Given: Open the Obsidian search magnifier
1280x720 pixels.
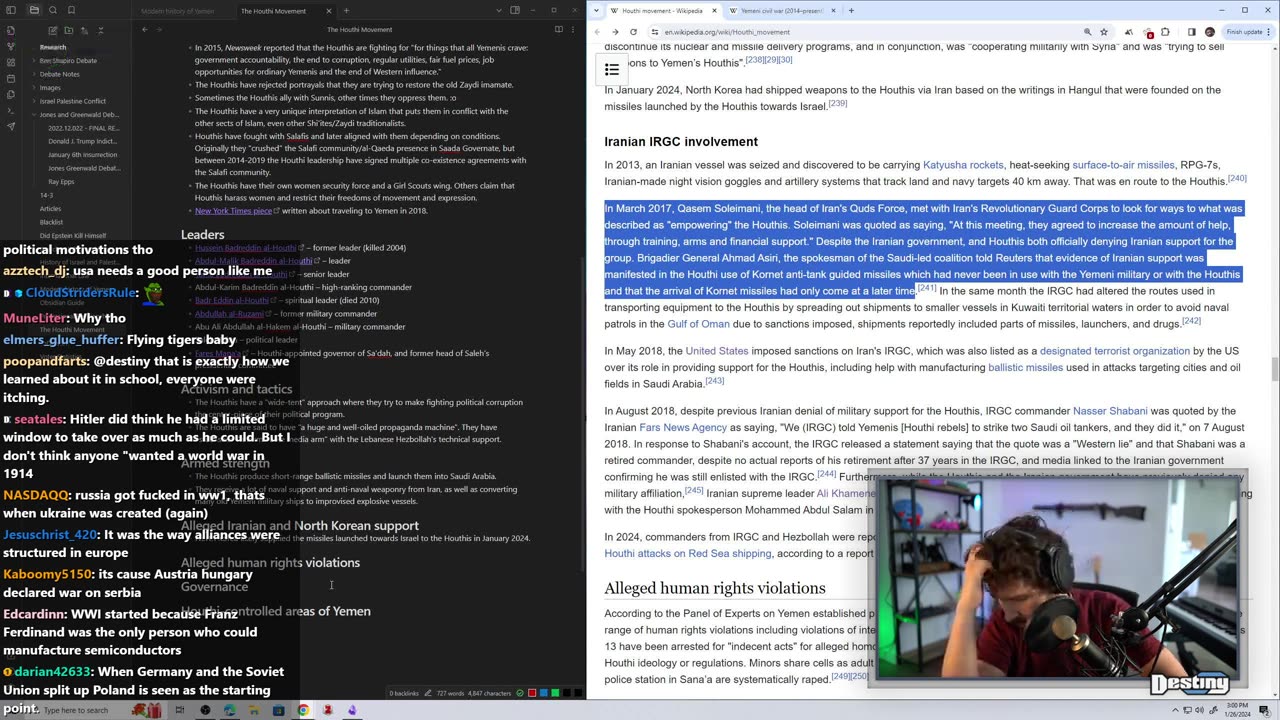Looking at the screenshot, I should (52, 10).
